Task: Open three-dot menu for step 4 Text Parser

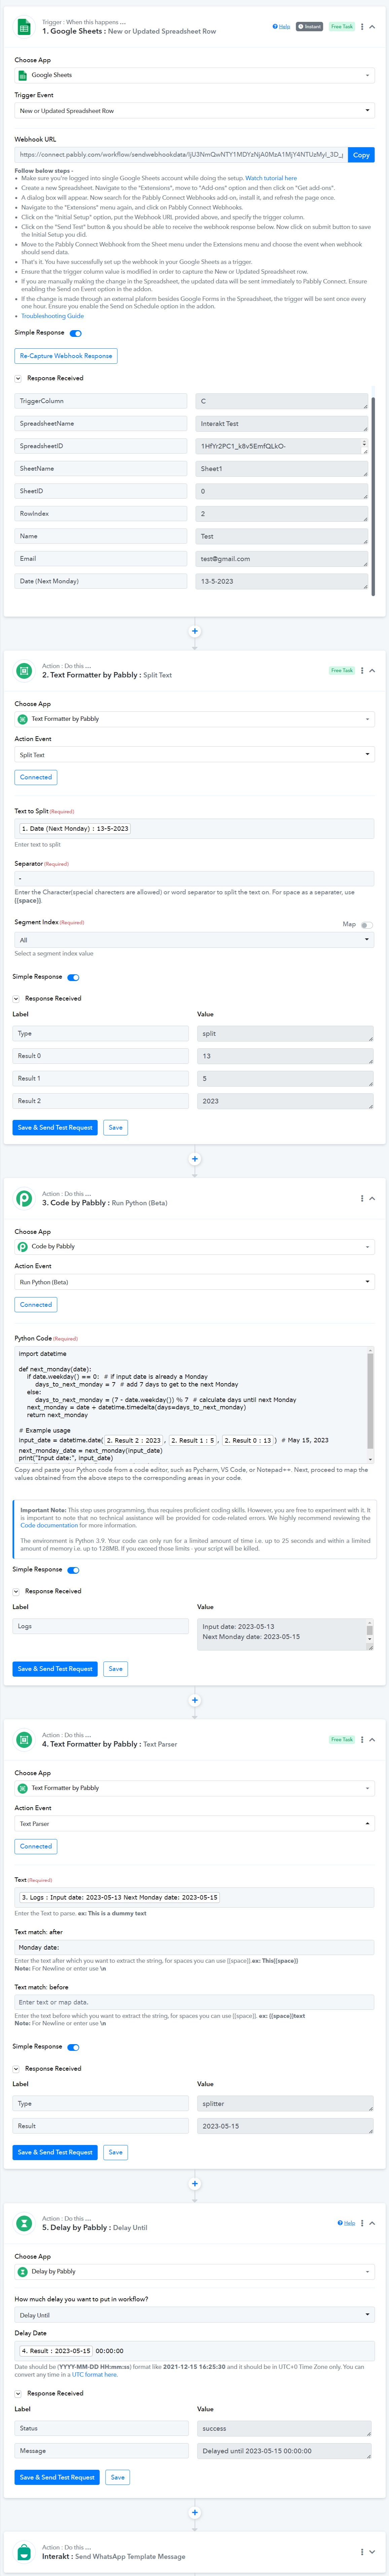Action: [x=362, y=1740]
